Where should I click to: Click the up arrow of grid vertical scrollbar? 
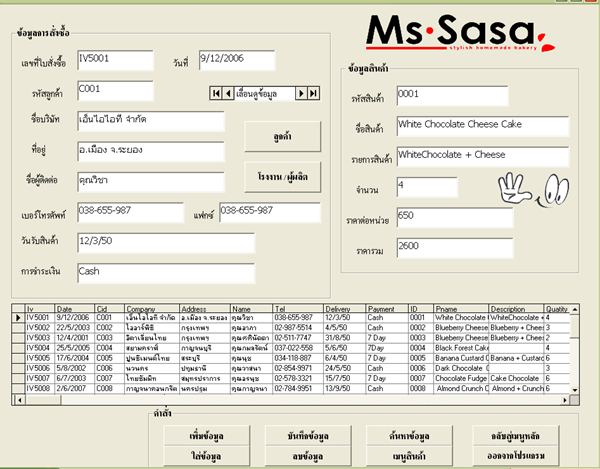click(x=575, y=309)
